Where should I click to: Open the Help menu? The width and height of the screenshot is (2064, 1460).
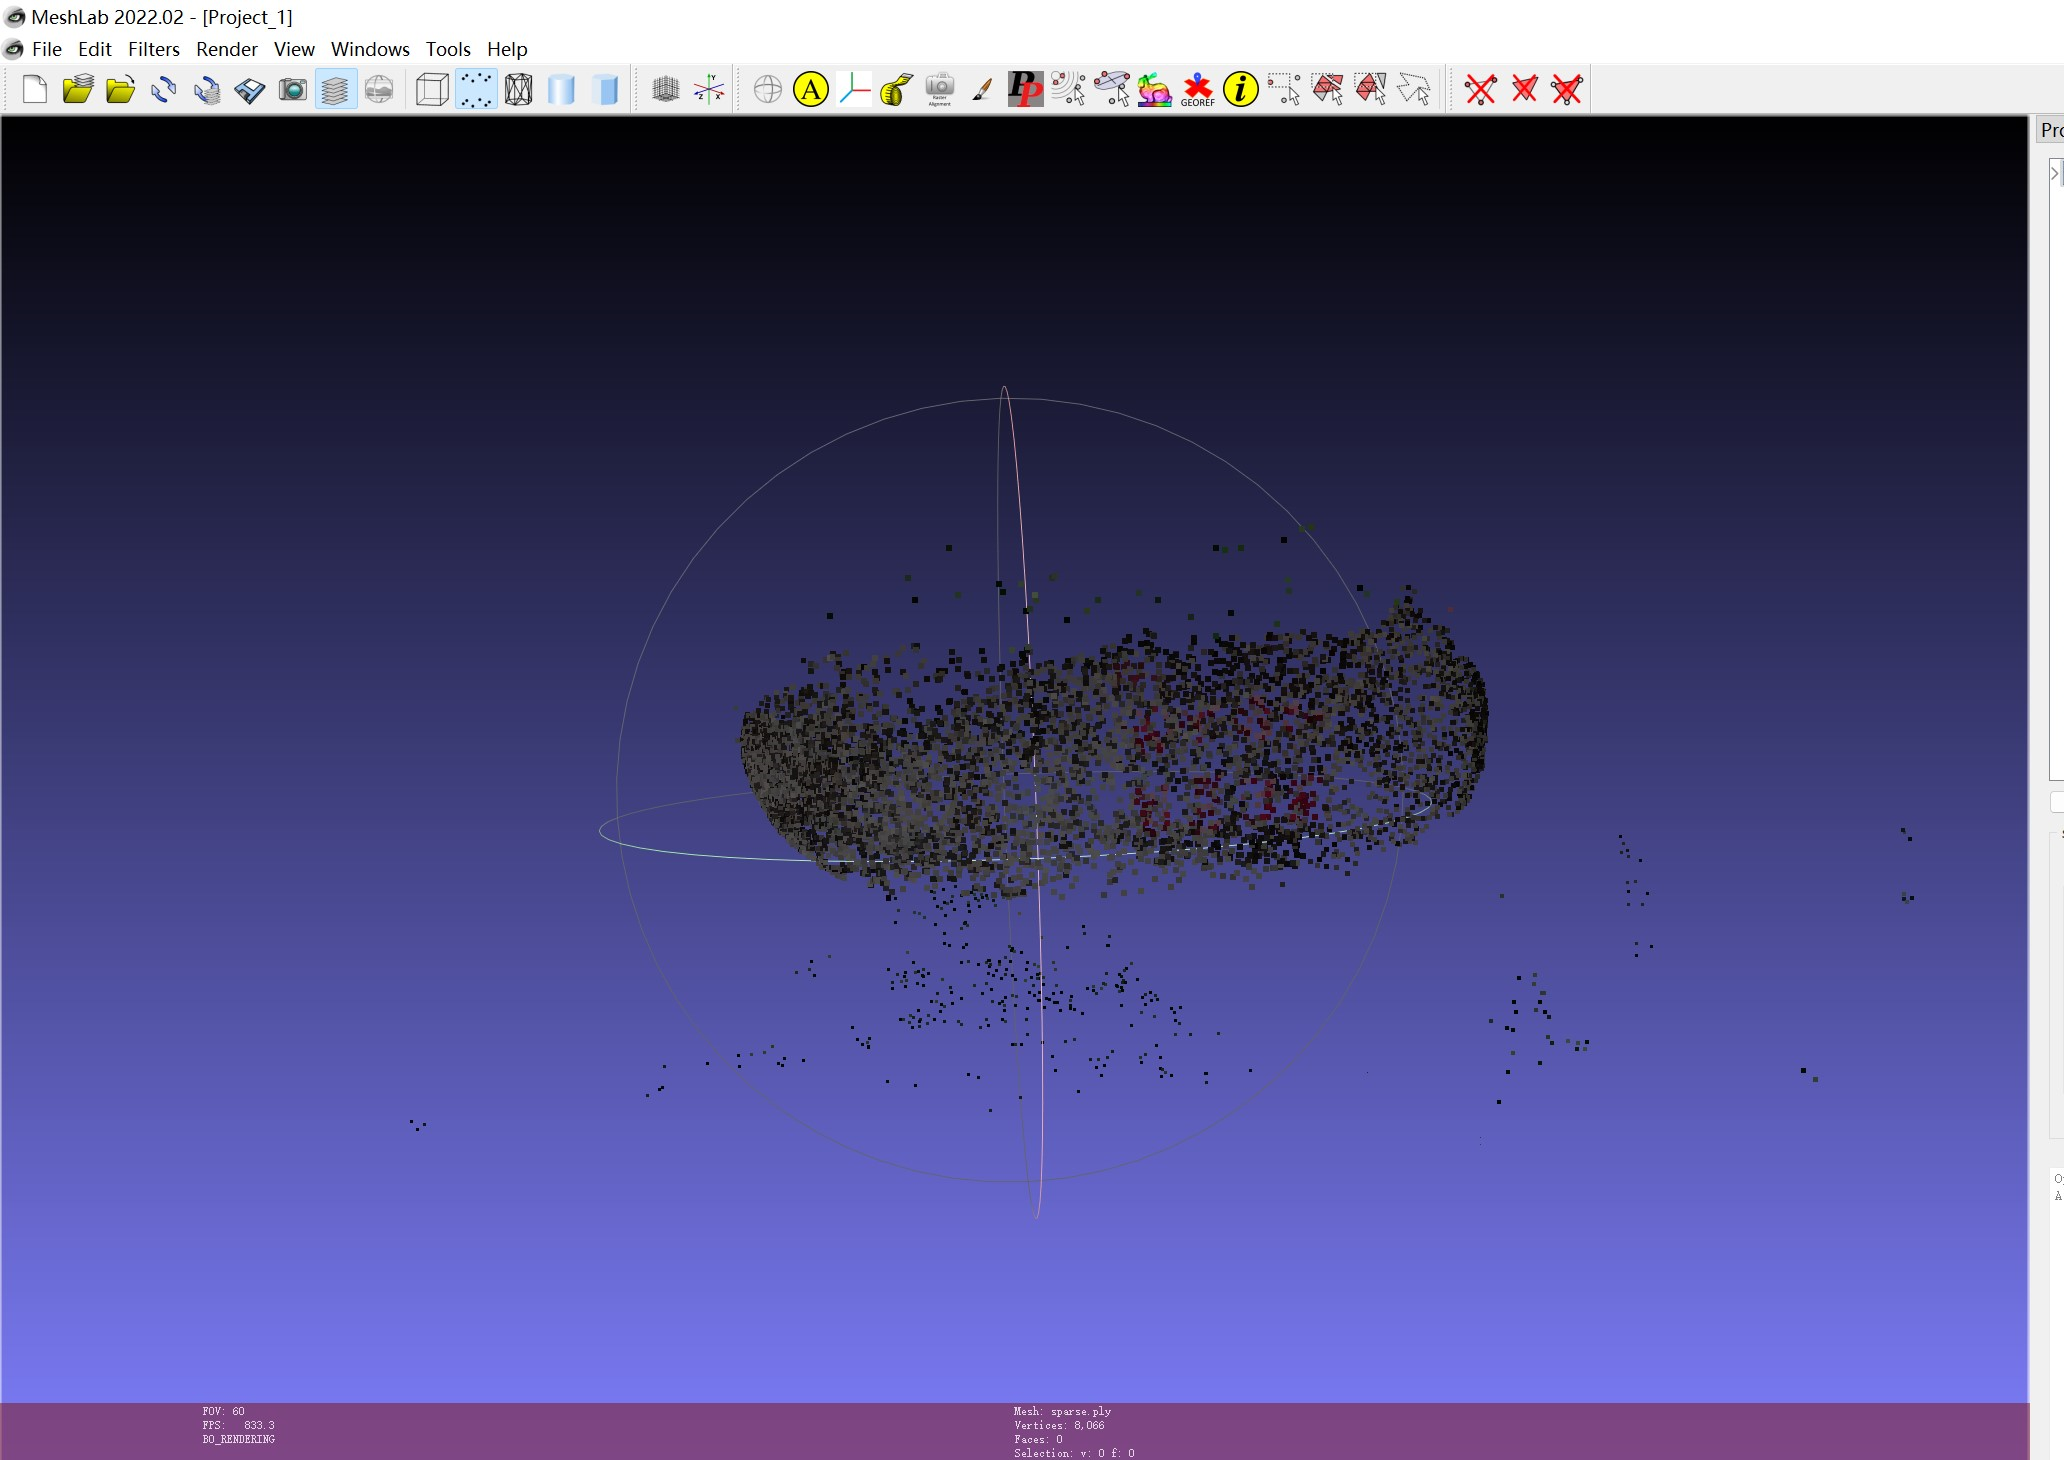(x=507, y=49)
